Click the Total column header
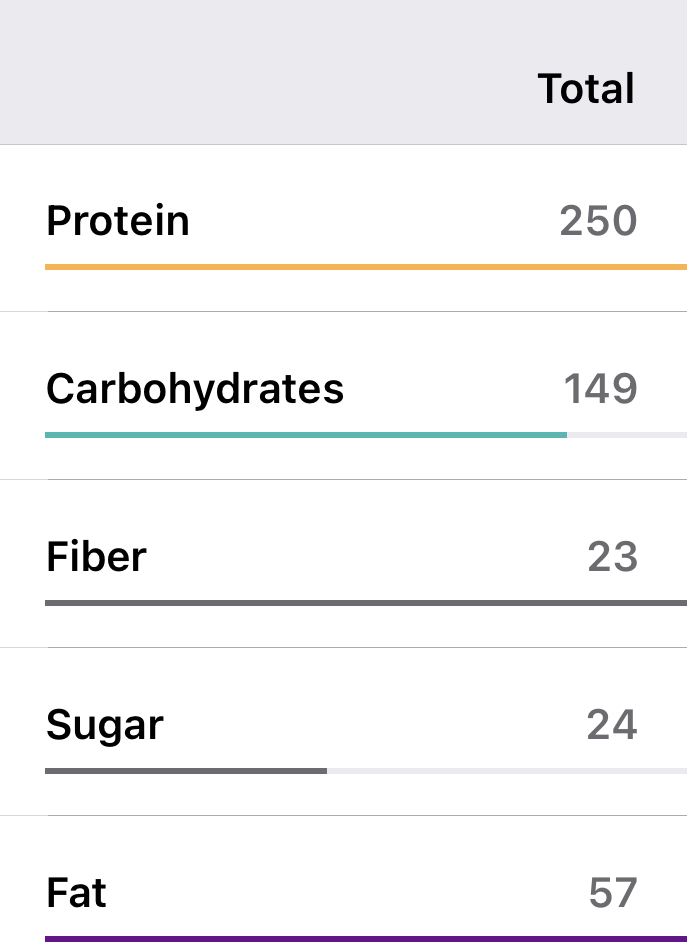This screenshot has height=952, width=687. point(586,89)
